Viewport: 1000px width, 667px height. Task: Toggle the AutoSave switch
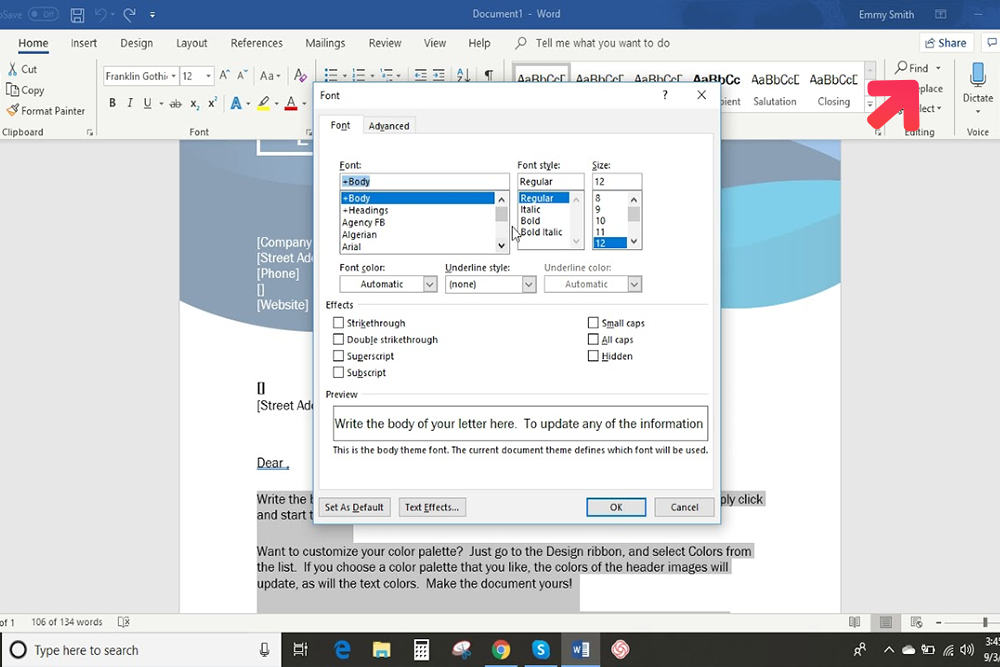click(42, 14)
